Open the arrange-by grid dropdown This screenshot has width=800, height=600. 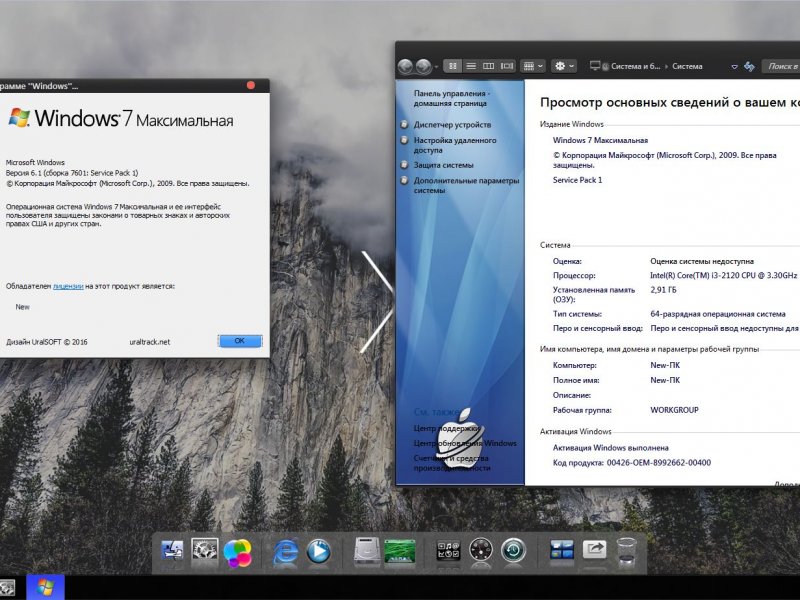pyautogui.click(x=533, y=66)
